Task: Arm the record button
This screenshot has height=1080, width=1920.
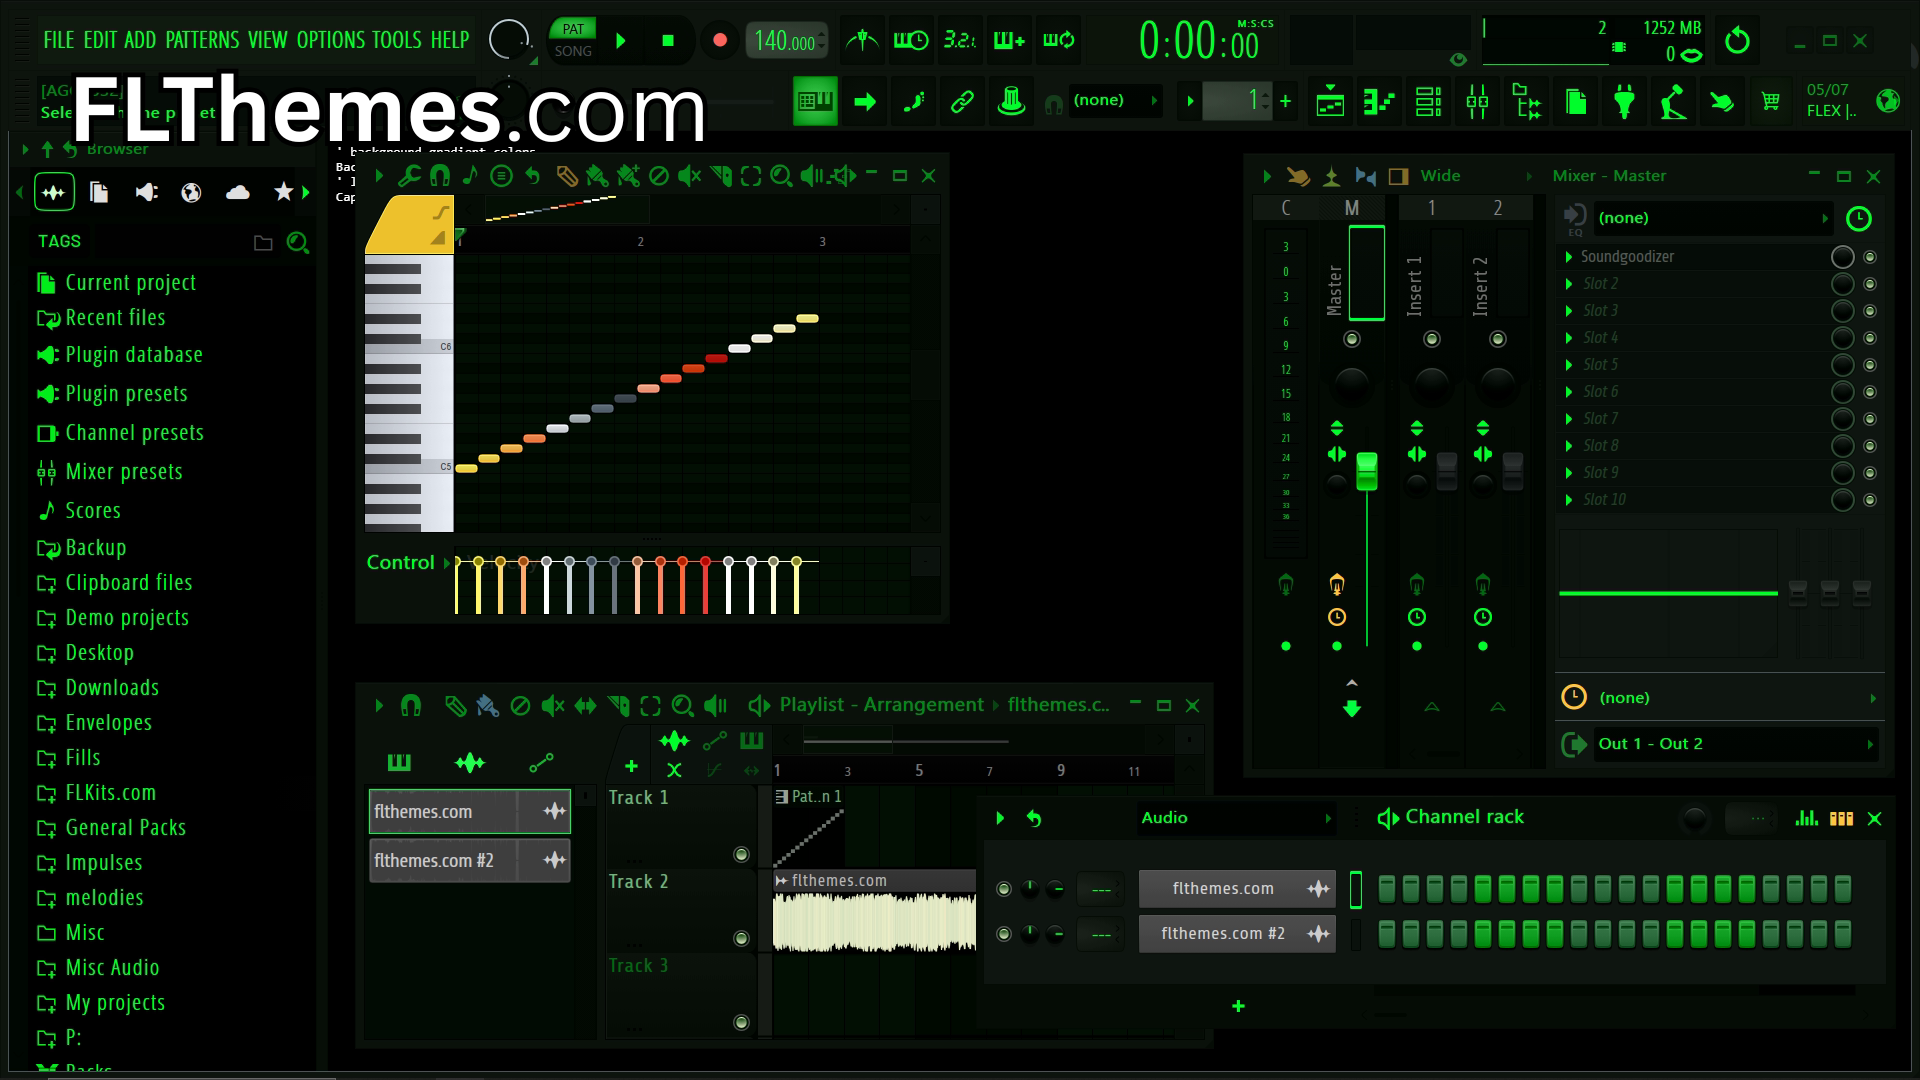Action: click(719, 41)
